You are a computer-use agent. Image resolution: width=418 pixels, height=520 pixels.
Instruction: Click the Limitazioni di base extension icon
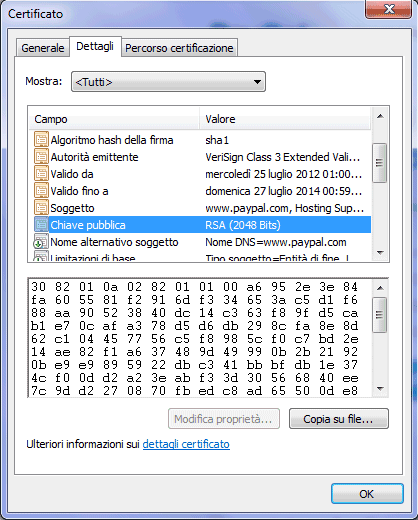(x=41, y=257)
